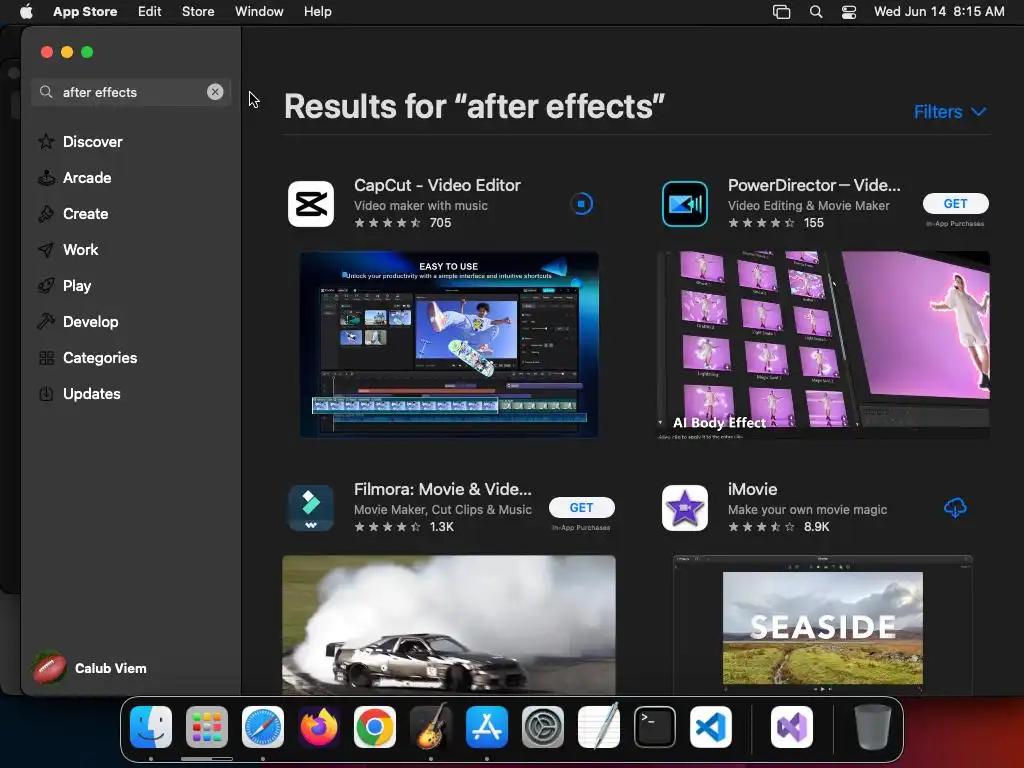Clear the after effects search text
Screen dimensions: 1024x768
tap(215, 92)
